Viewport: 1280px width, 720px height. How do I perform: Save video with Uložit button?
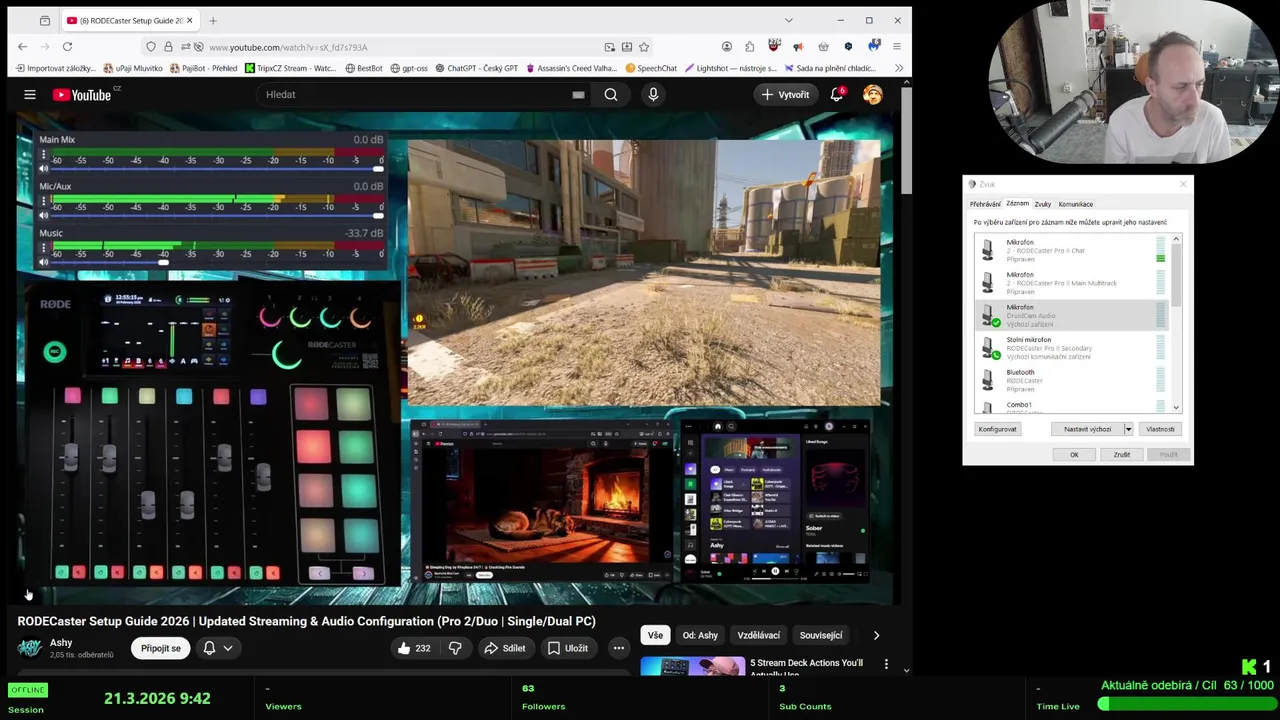coord(567,648)
